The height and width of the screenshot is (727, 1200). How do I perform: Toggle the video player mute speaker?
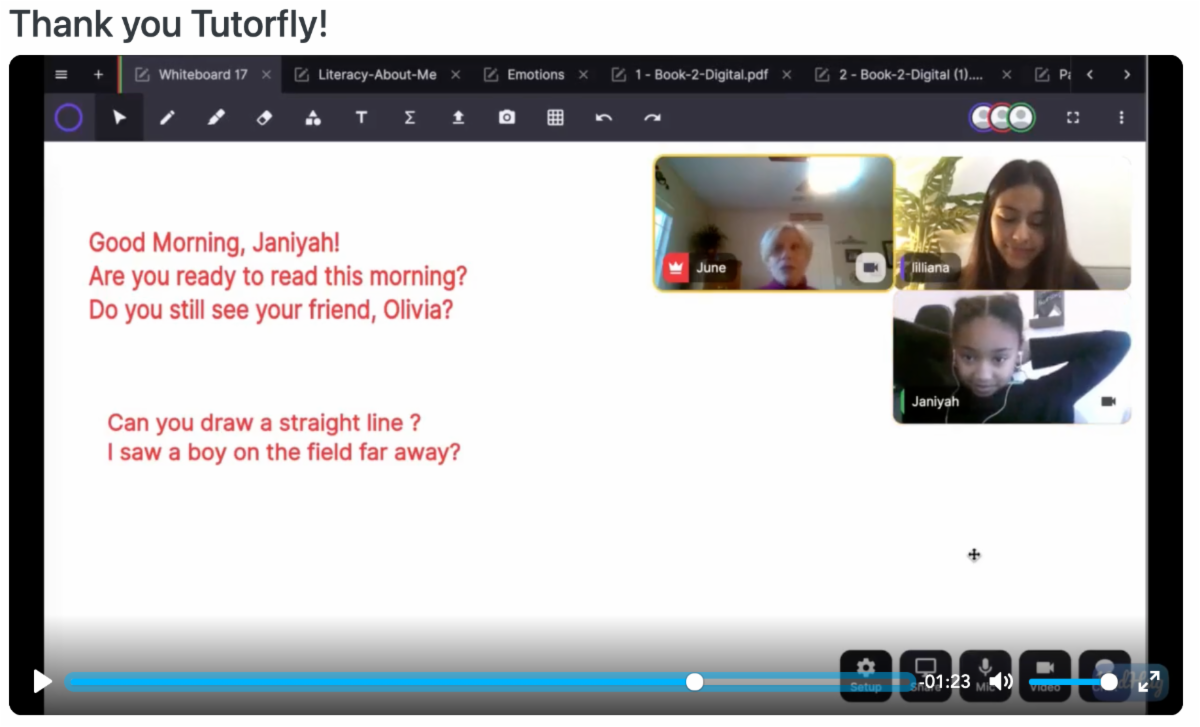pyautogui.click(x=1000, y=682)
